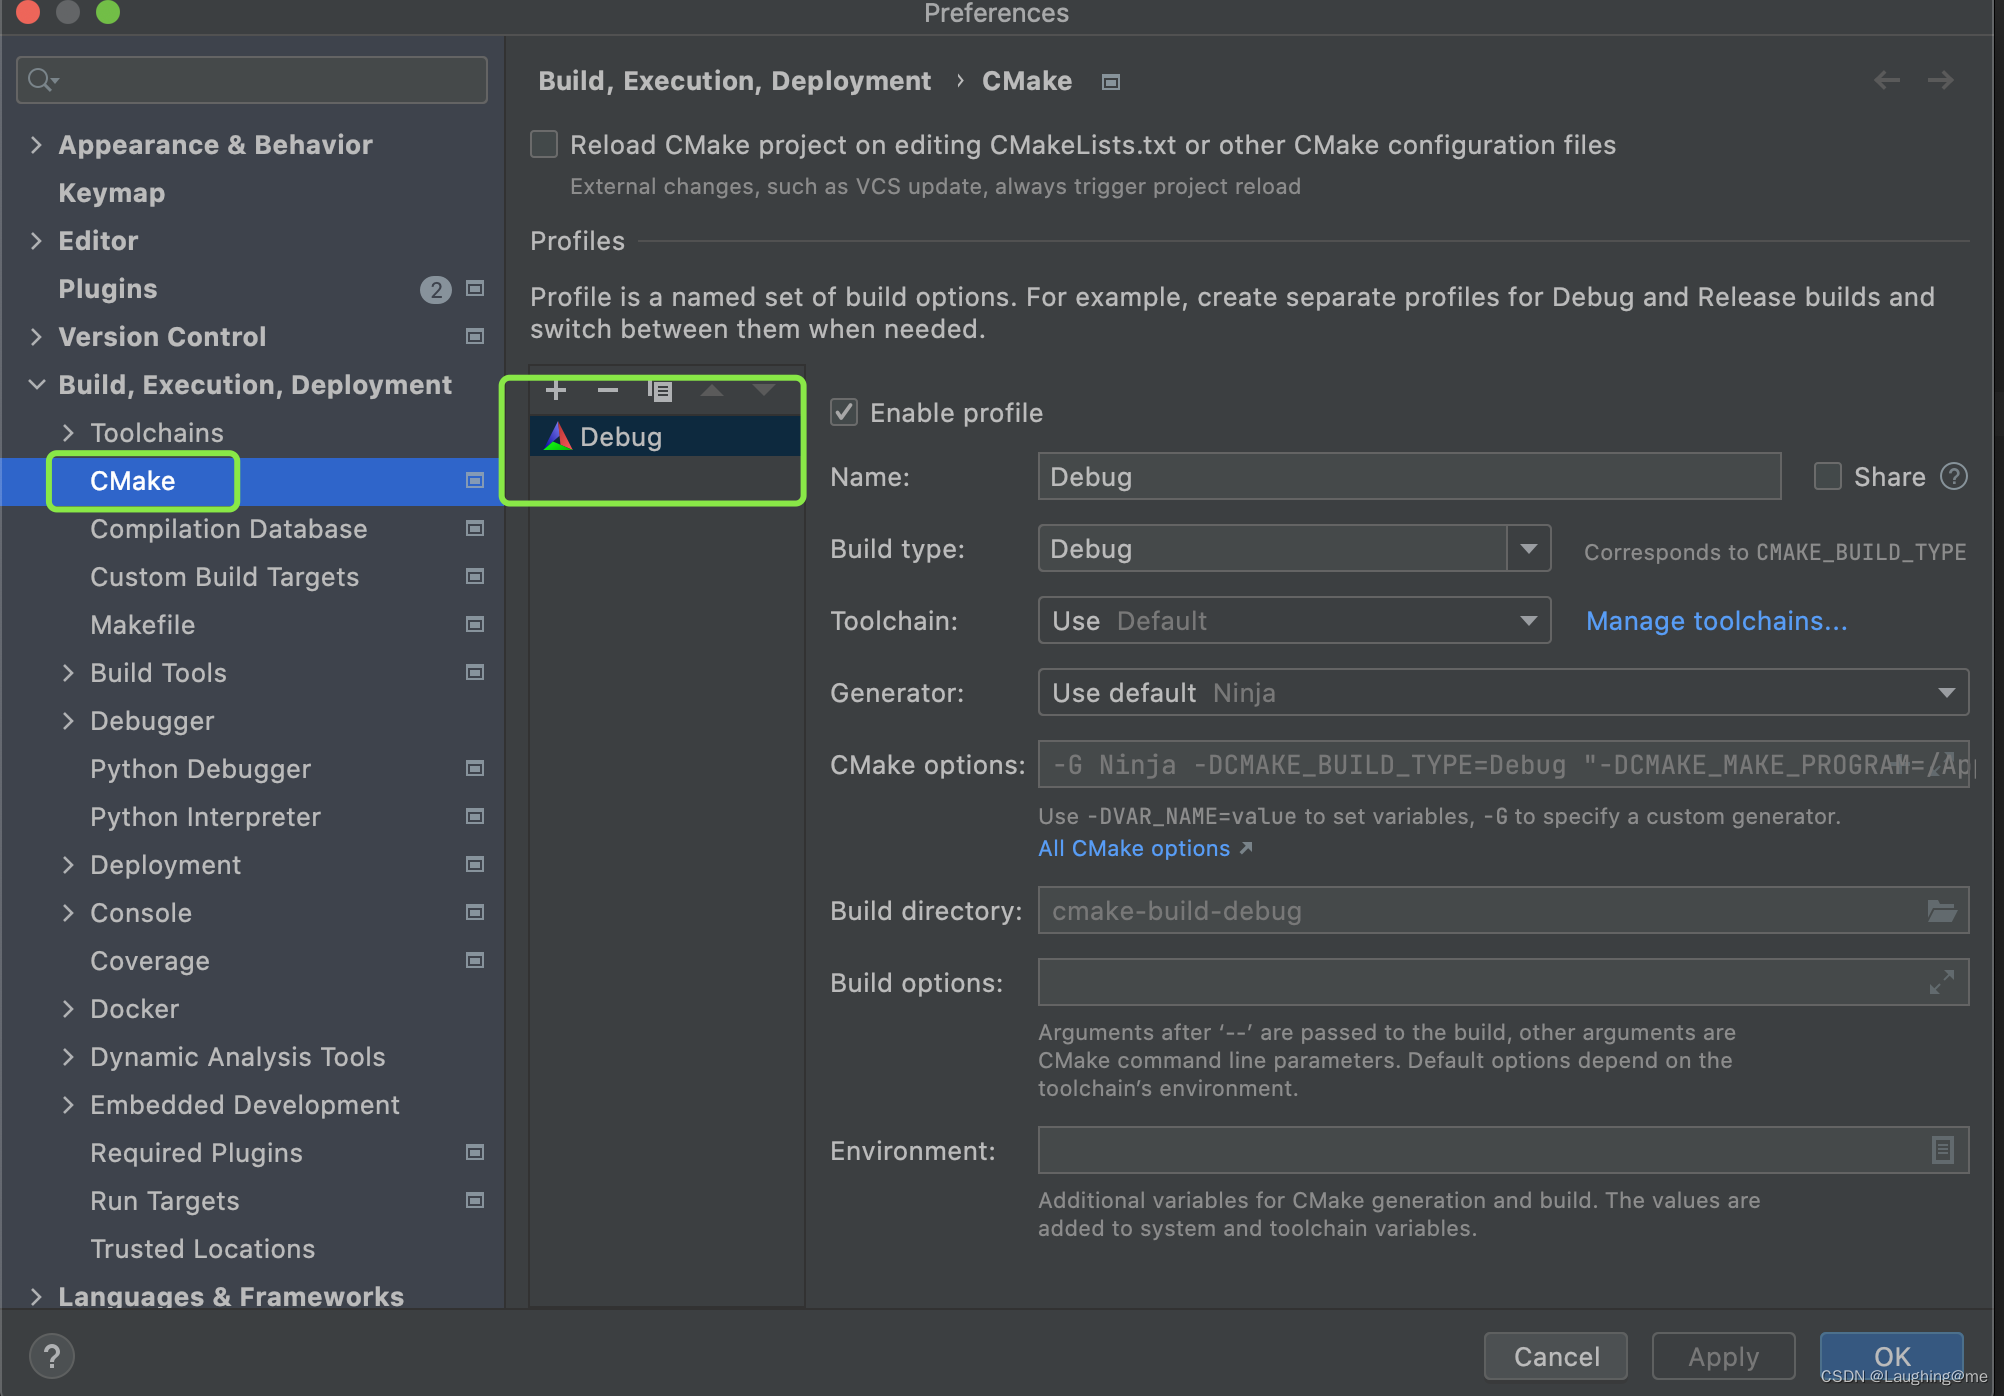Open Build, Execution, Deployment breadcrumb
The image size is (2004, 1396).
(734, 80)
